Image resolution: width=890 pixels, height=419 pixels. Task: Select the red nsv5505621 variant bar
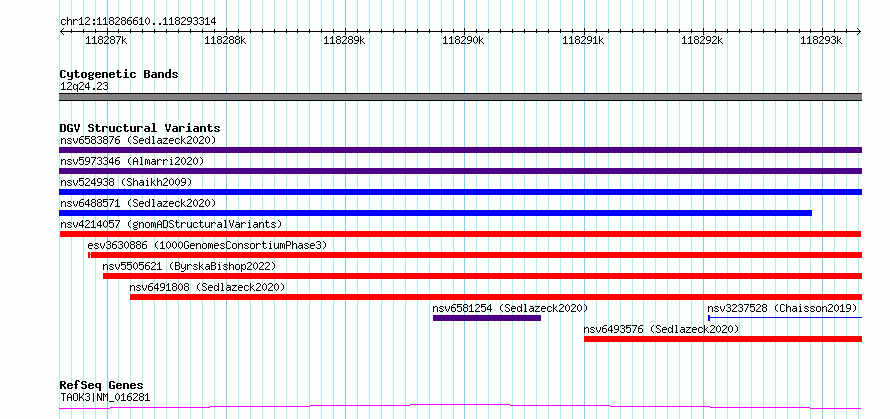tap(482, 276)
